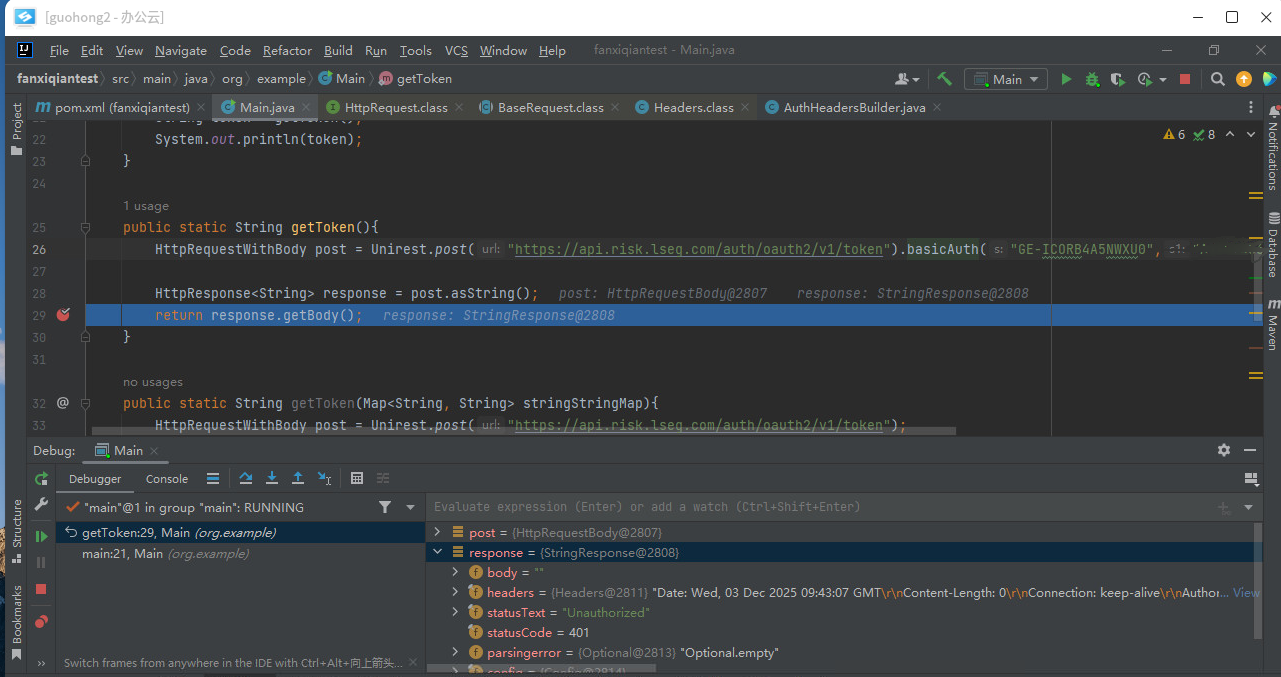Stop debugging with red square in Debug sidebar
The image size is (1281, 677).
(41, 589)
